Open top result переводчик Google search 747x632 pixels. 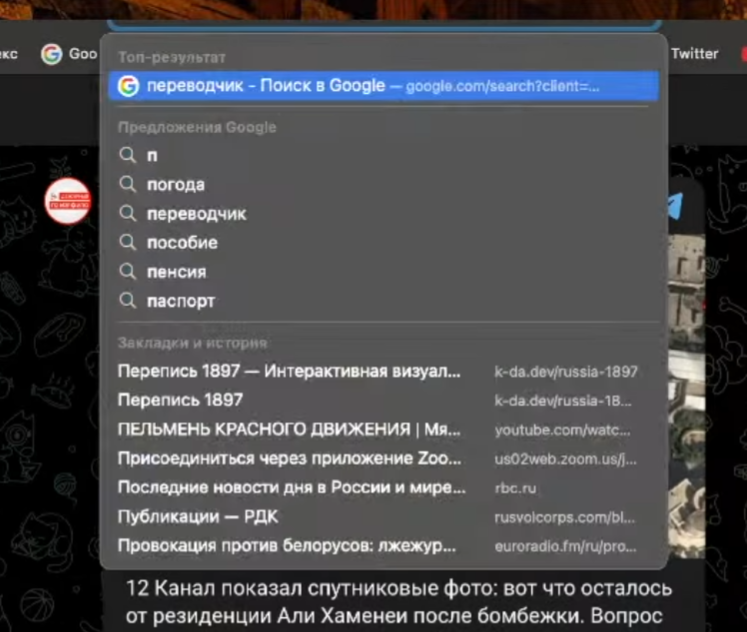click(384, 86)
